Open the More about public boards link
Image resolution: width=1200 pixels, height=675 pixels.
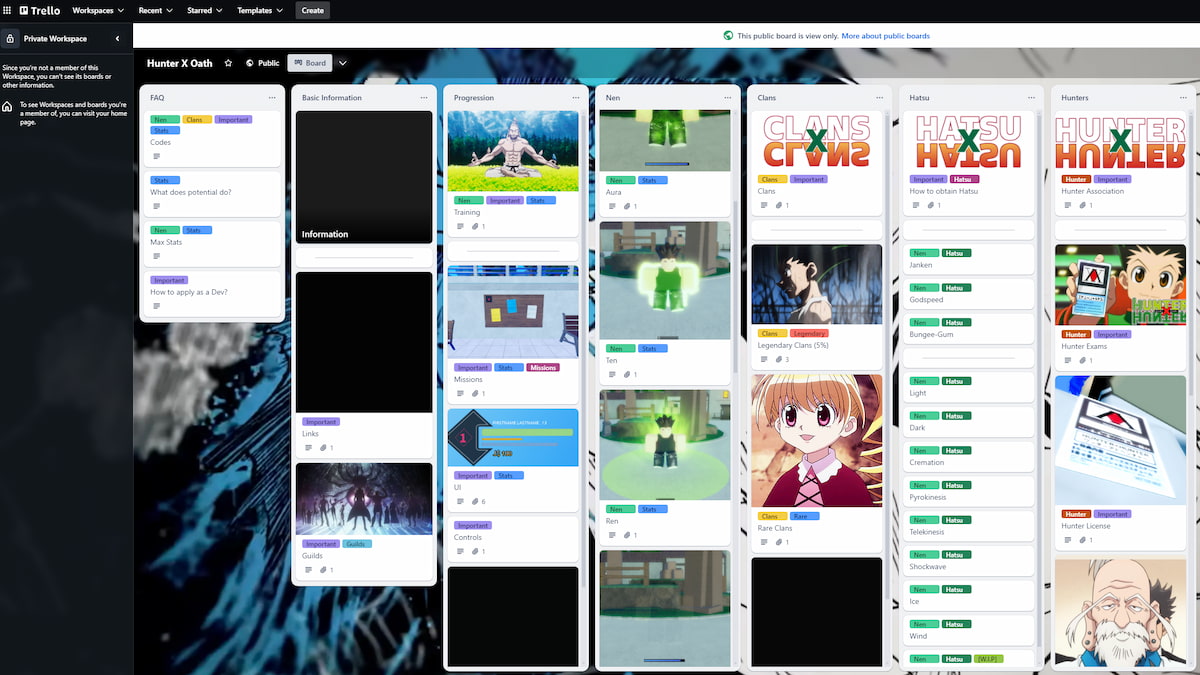885,34
